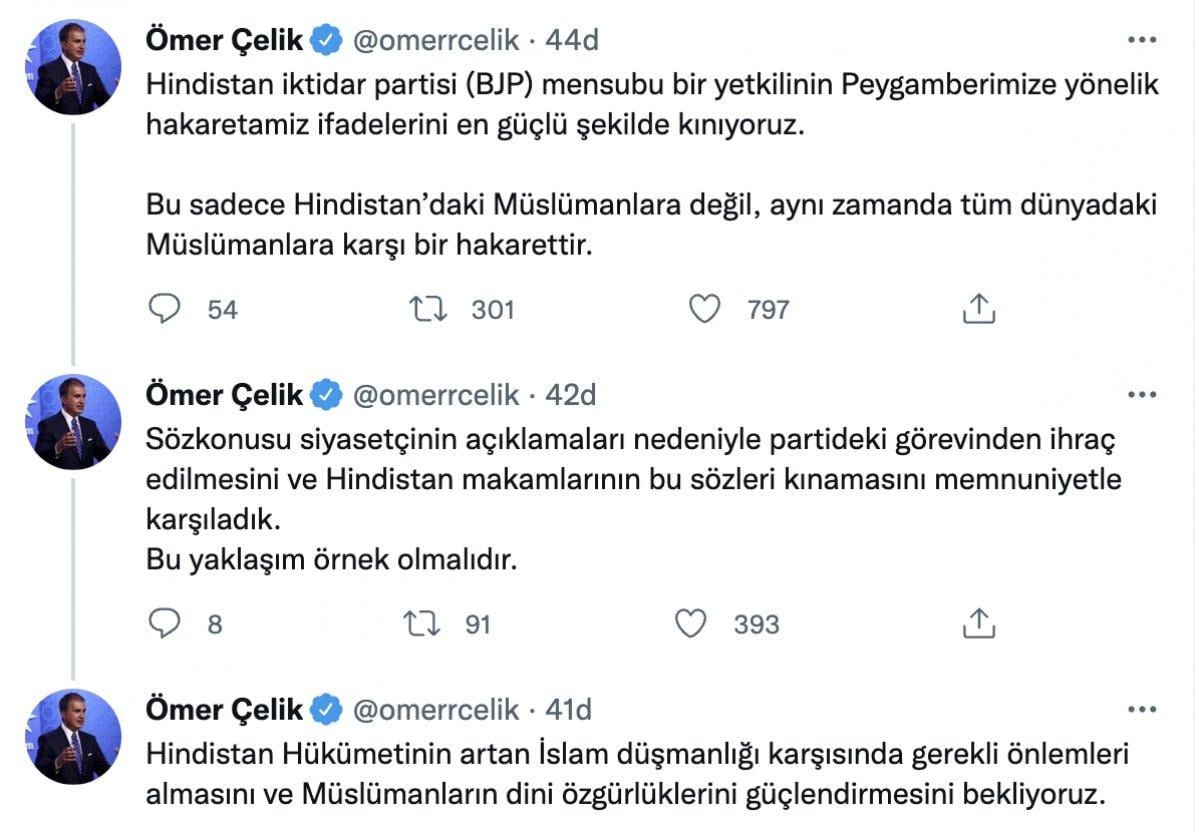Like the second tweet about the BJP politician
This screenshot has width=1200, height=832.
[x=690, y=625]
